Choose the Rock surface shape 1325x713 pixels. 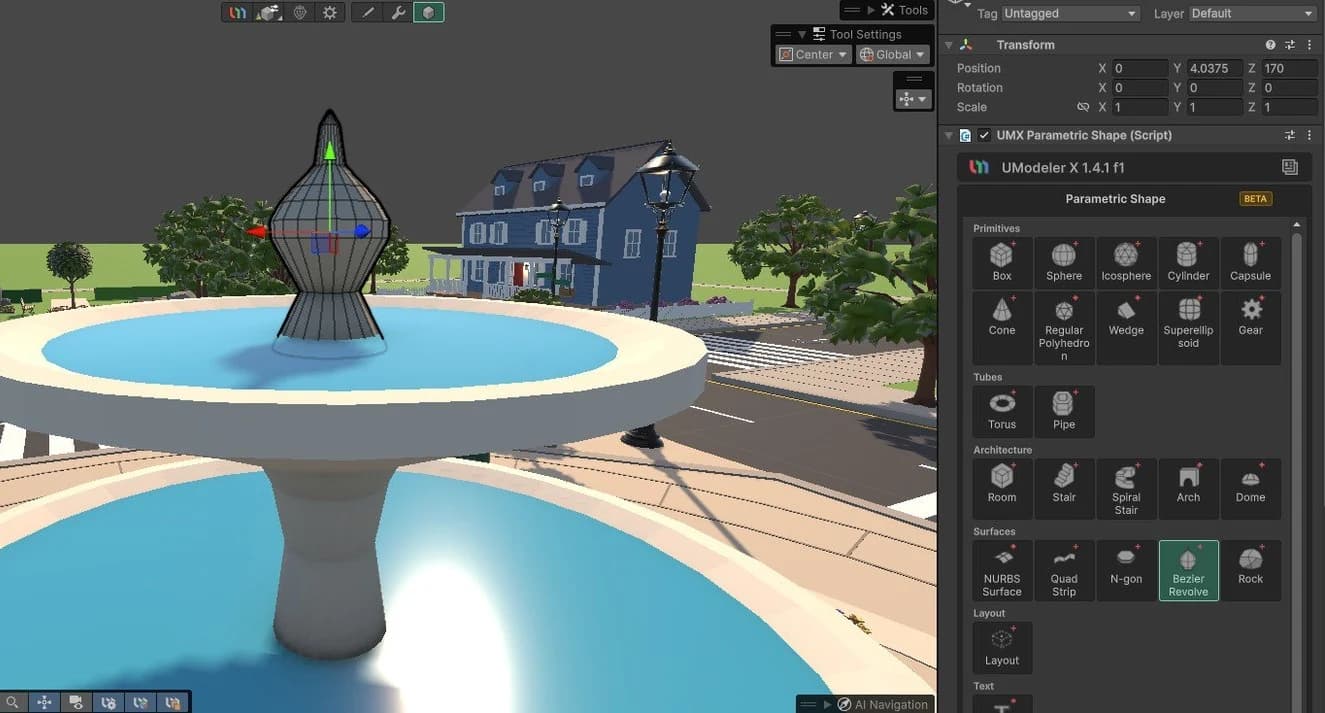tap(1250, 571)
